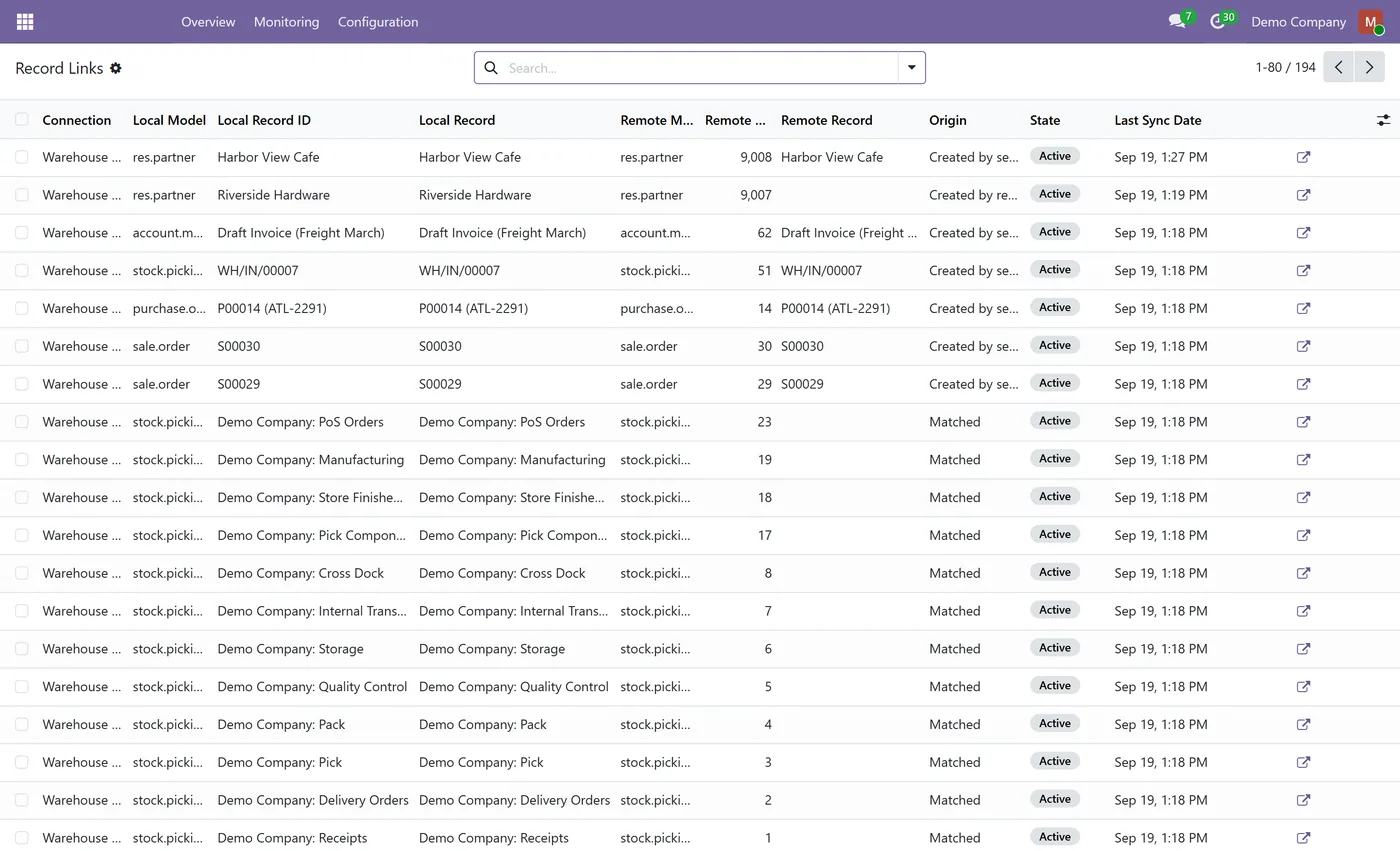Image resolution: width=1400 pixels, height=851 pixels.
Task: Open external link for Storage row
Action: (1303, 649)
